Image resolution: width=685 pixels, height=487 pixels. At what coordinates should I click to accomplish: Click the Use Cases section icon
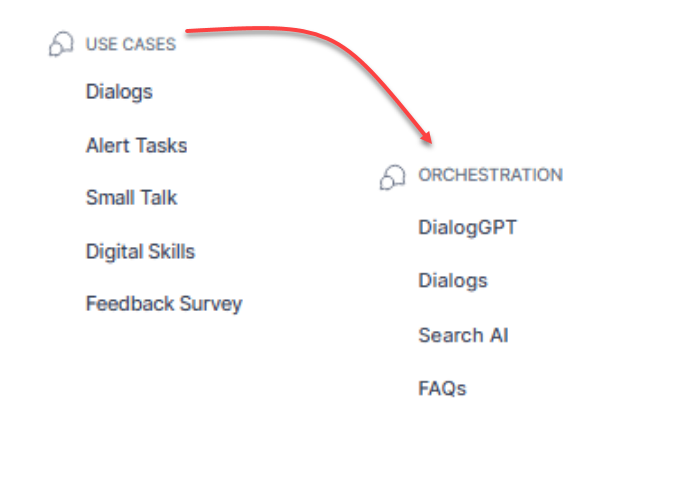point(61,44)
